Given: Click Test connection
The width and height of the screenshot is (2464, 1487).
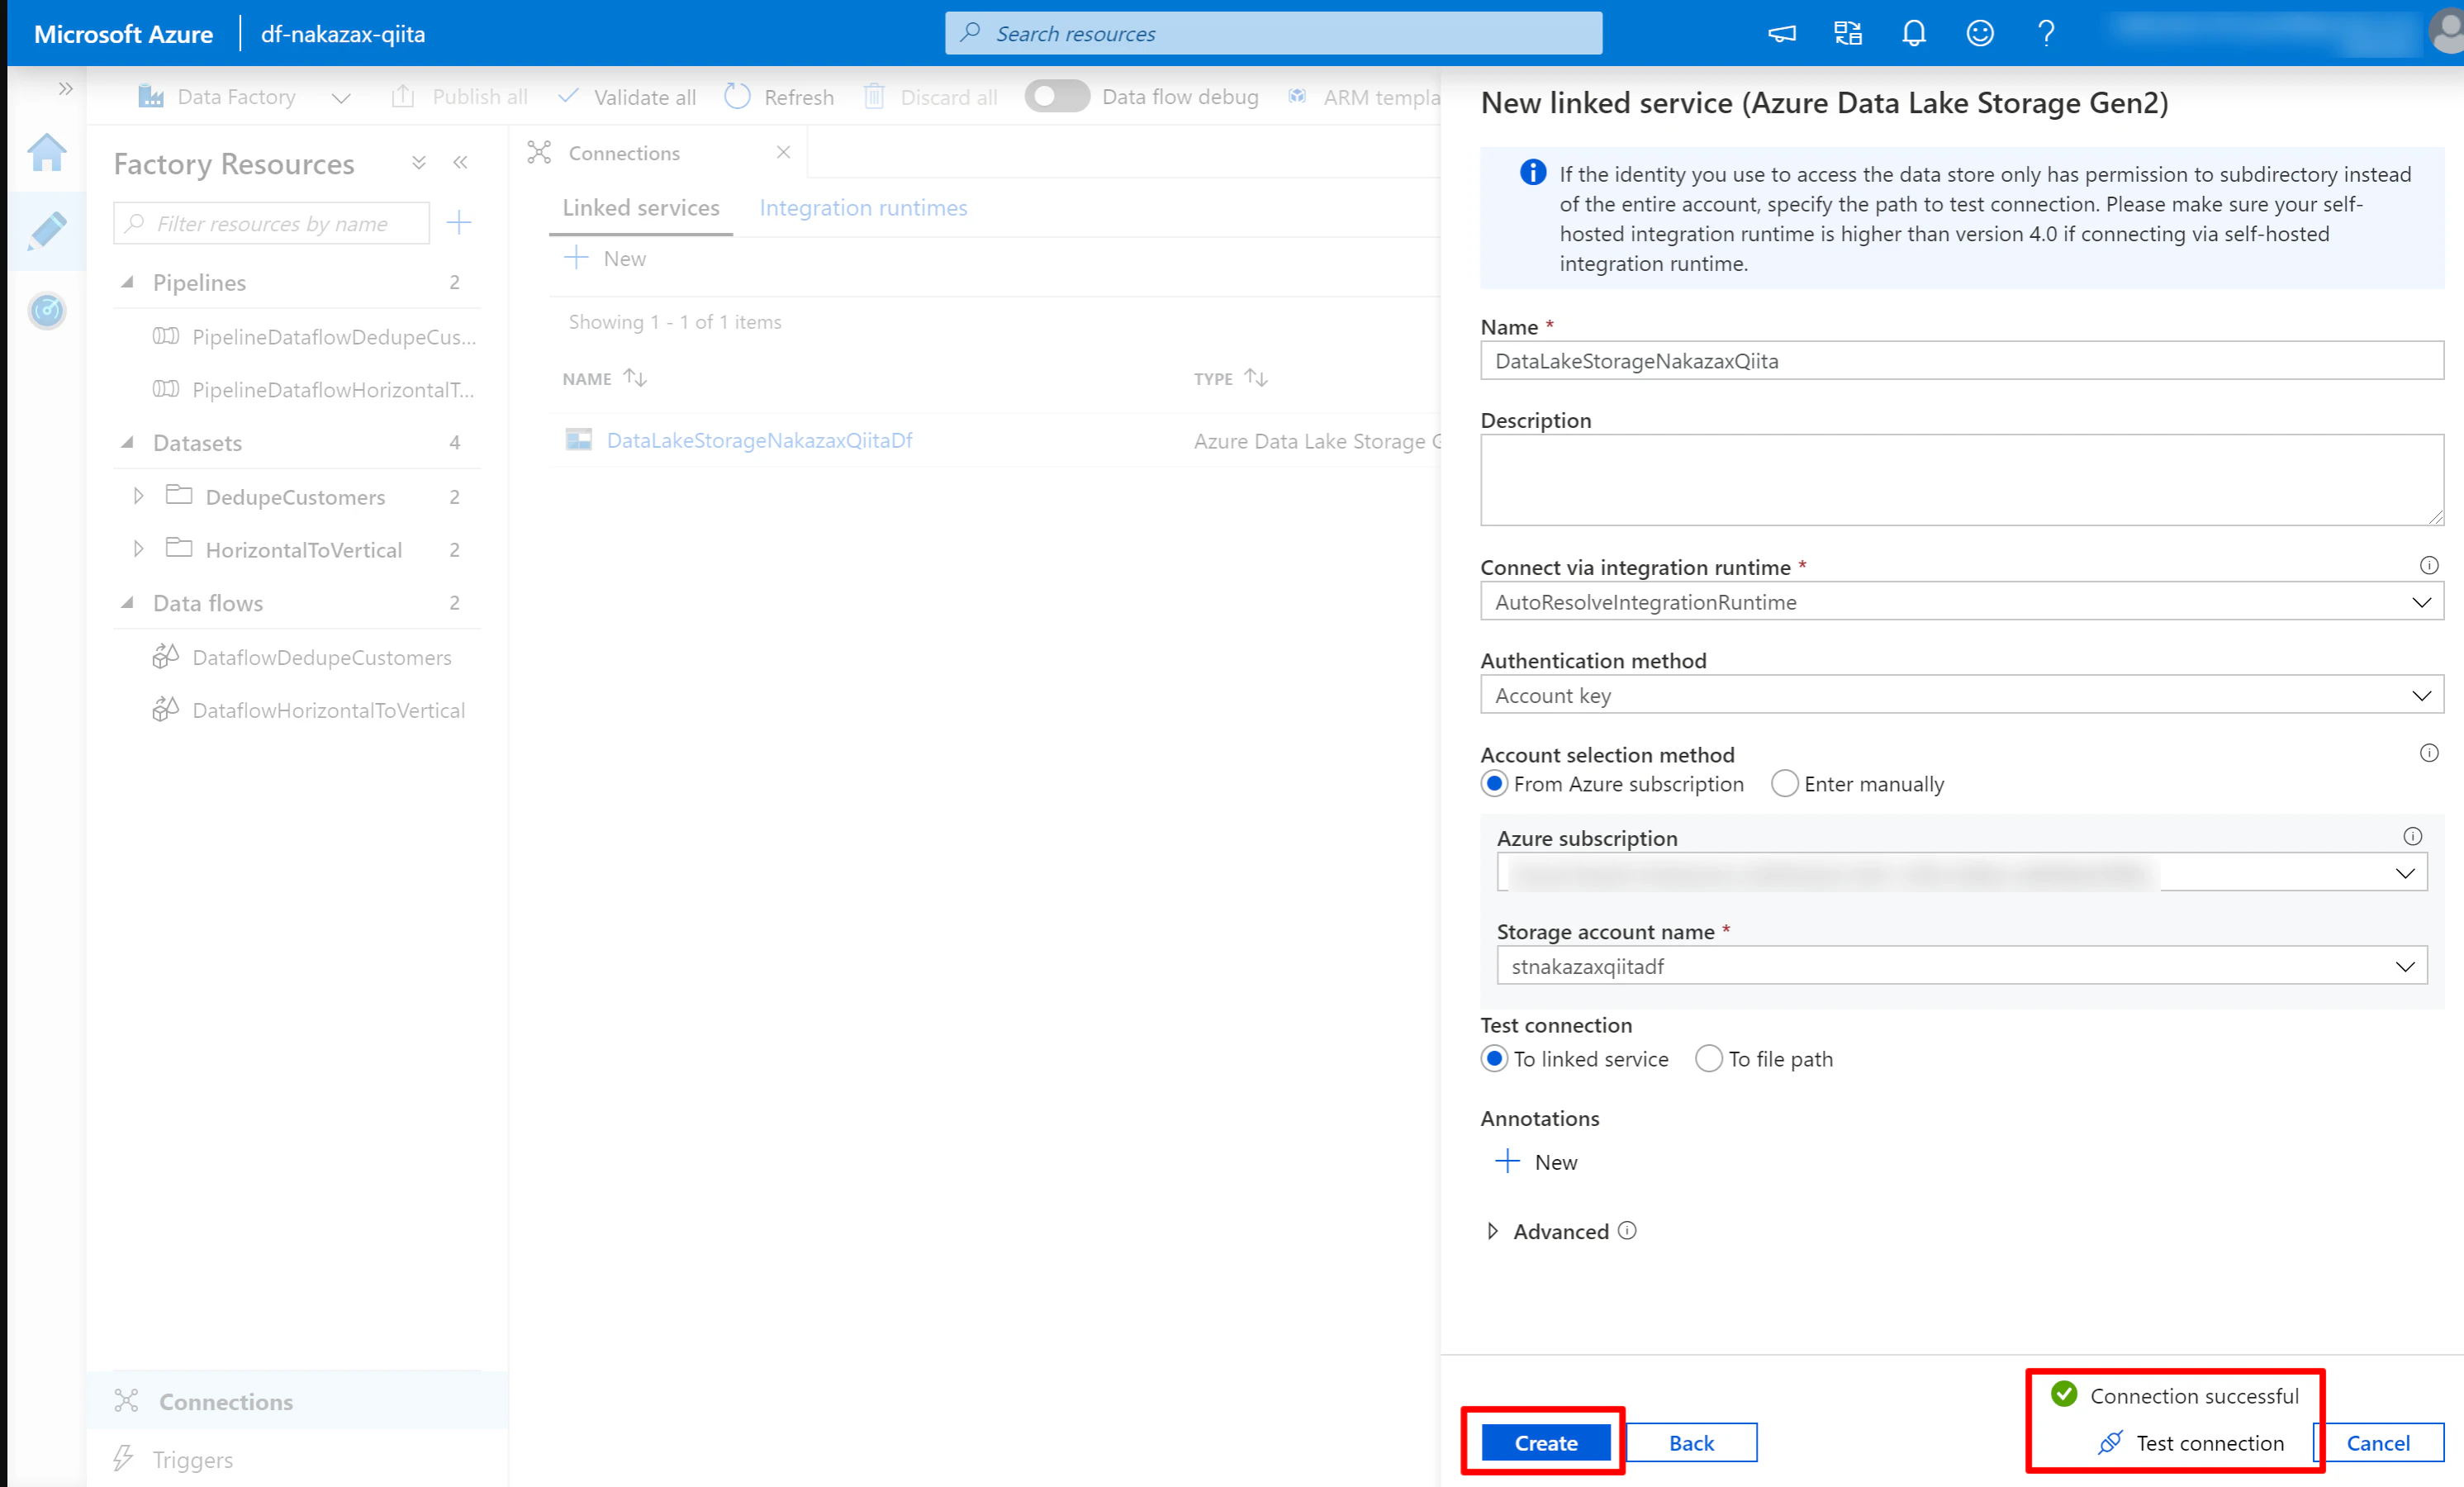Looking at the screenshot, I should pyautogui.click(x=2192, y=1442).
